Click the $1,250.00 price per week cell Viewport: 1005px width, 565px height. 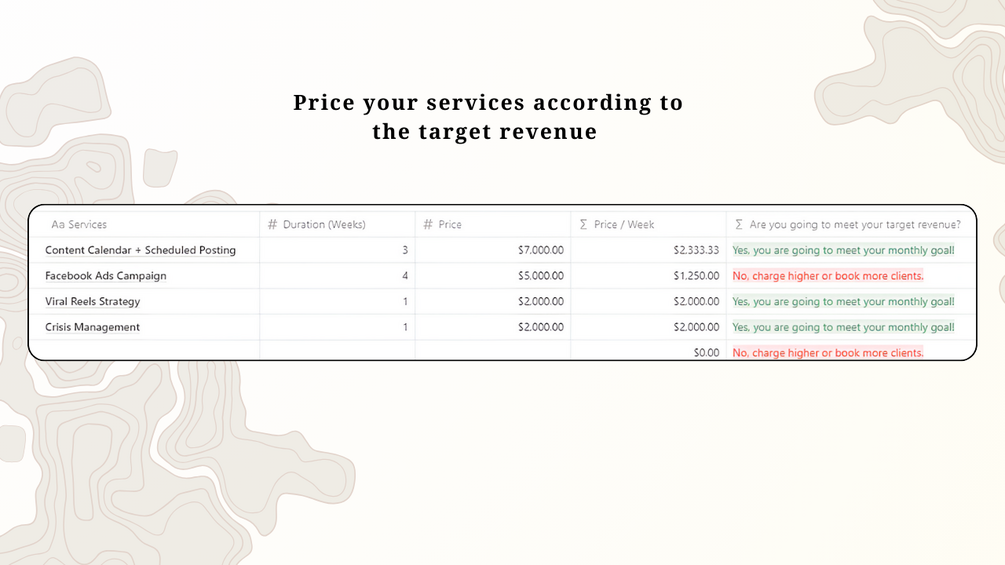point(696,276)
